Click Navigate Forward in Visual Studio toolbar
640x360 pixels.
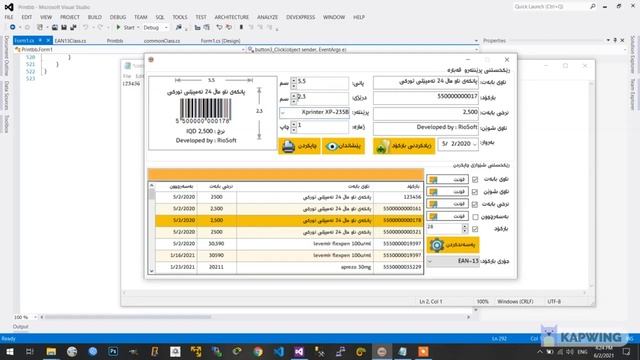pos(27,27)
